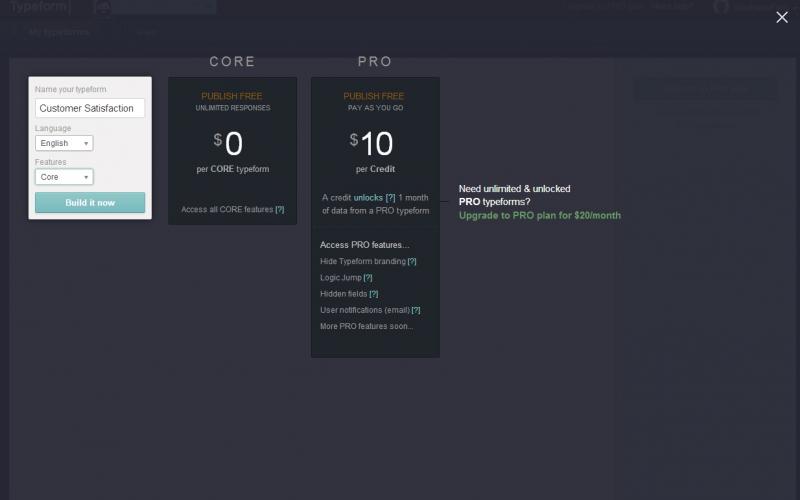Screen dimensions: 800x500
Task: Click 'Hide Typeform branding' feature text
Action: (363, 261)
